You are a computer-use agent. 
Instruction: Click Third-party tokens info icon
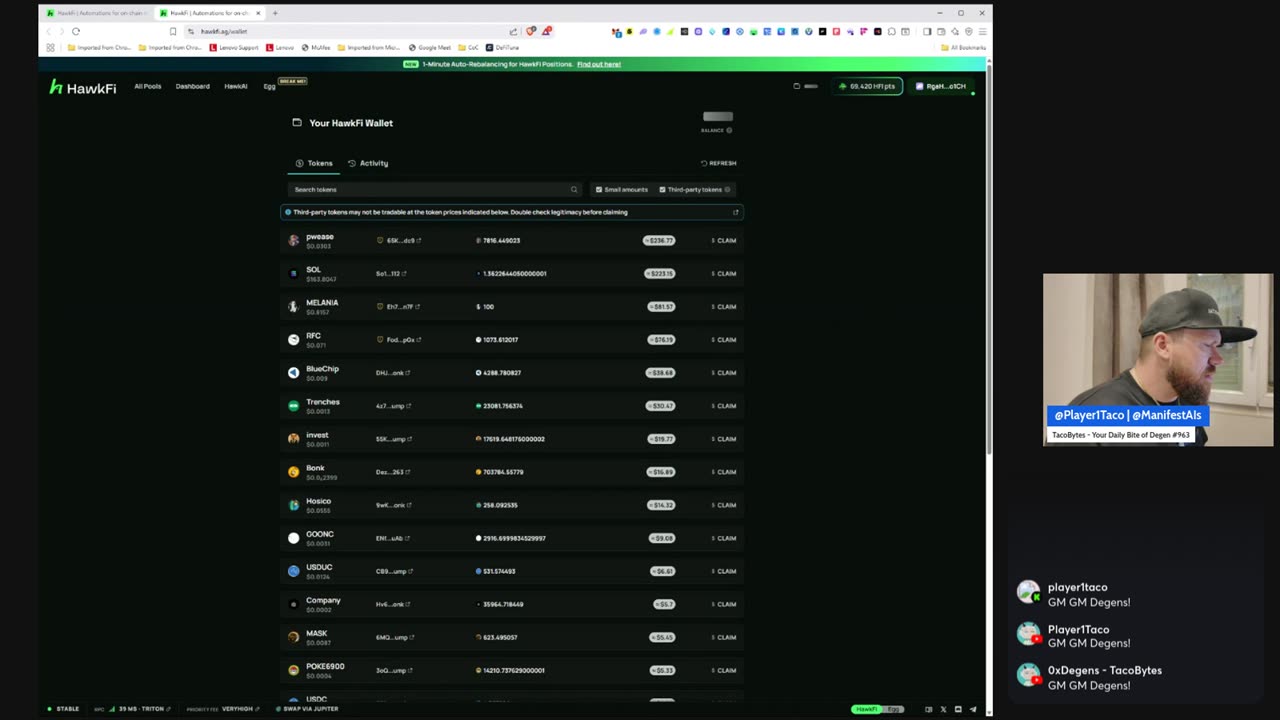727,189
